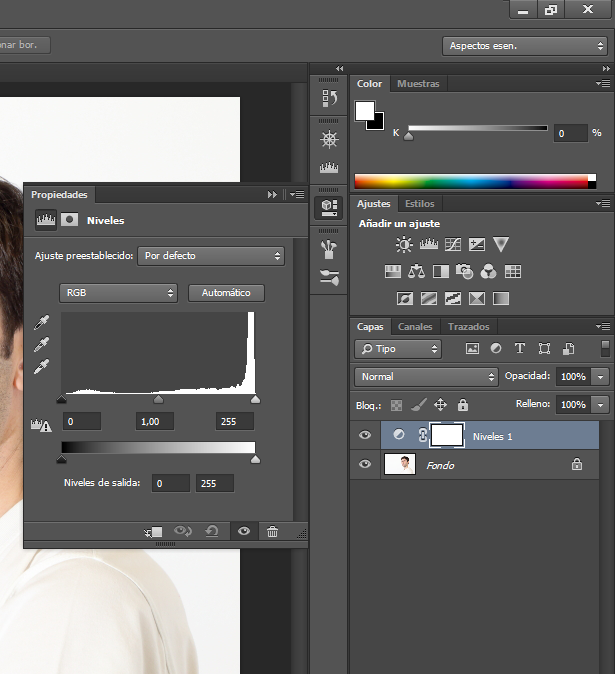Toggle shape layer filter in Capas
The height and width of the screenshot is (674, 615).
coord(545,349)
